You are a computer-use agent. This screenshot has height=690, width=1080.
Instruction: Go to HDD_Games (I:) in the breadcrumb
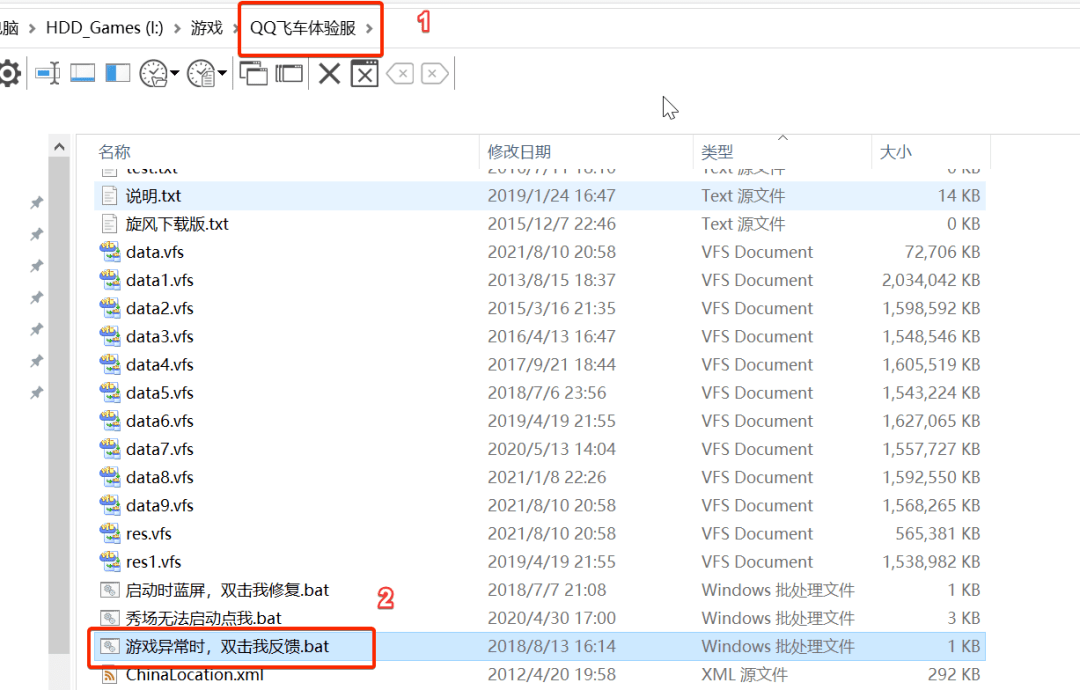pyautogui.click(x=105, y=28)
